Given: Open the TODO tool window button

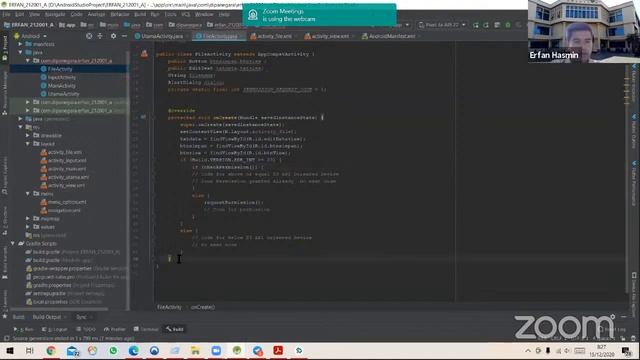Looking at the screenshot, I should point(86,329).
